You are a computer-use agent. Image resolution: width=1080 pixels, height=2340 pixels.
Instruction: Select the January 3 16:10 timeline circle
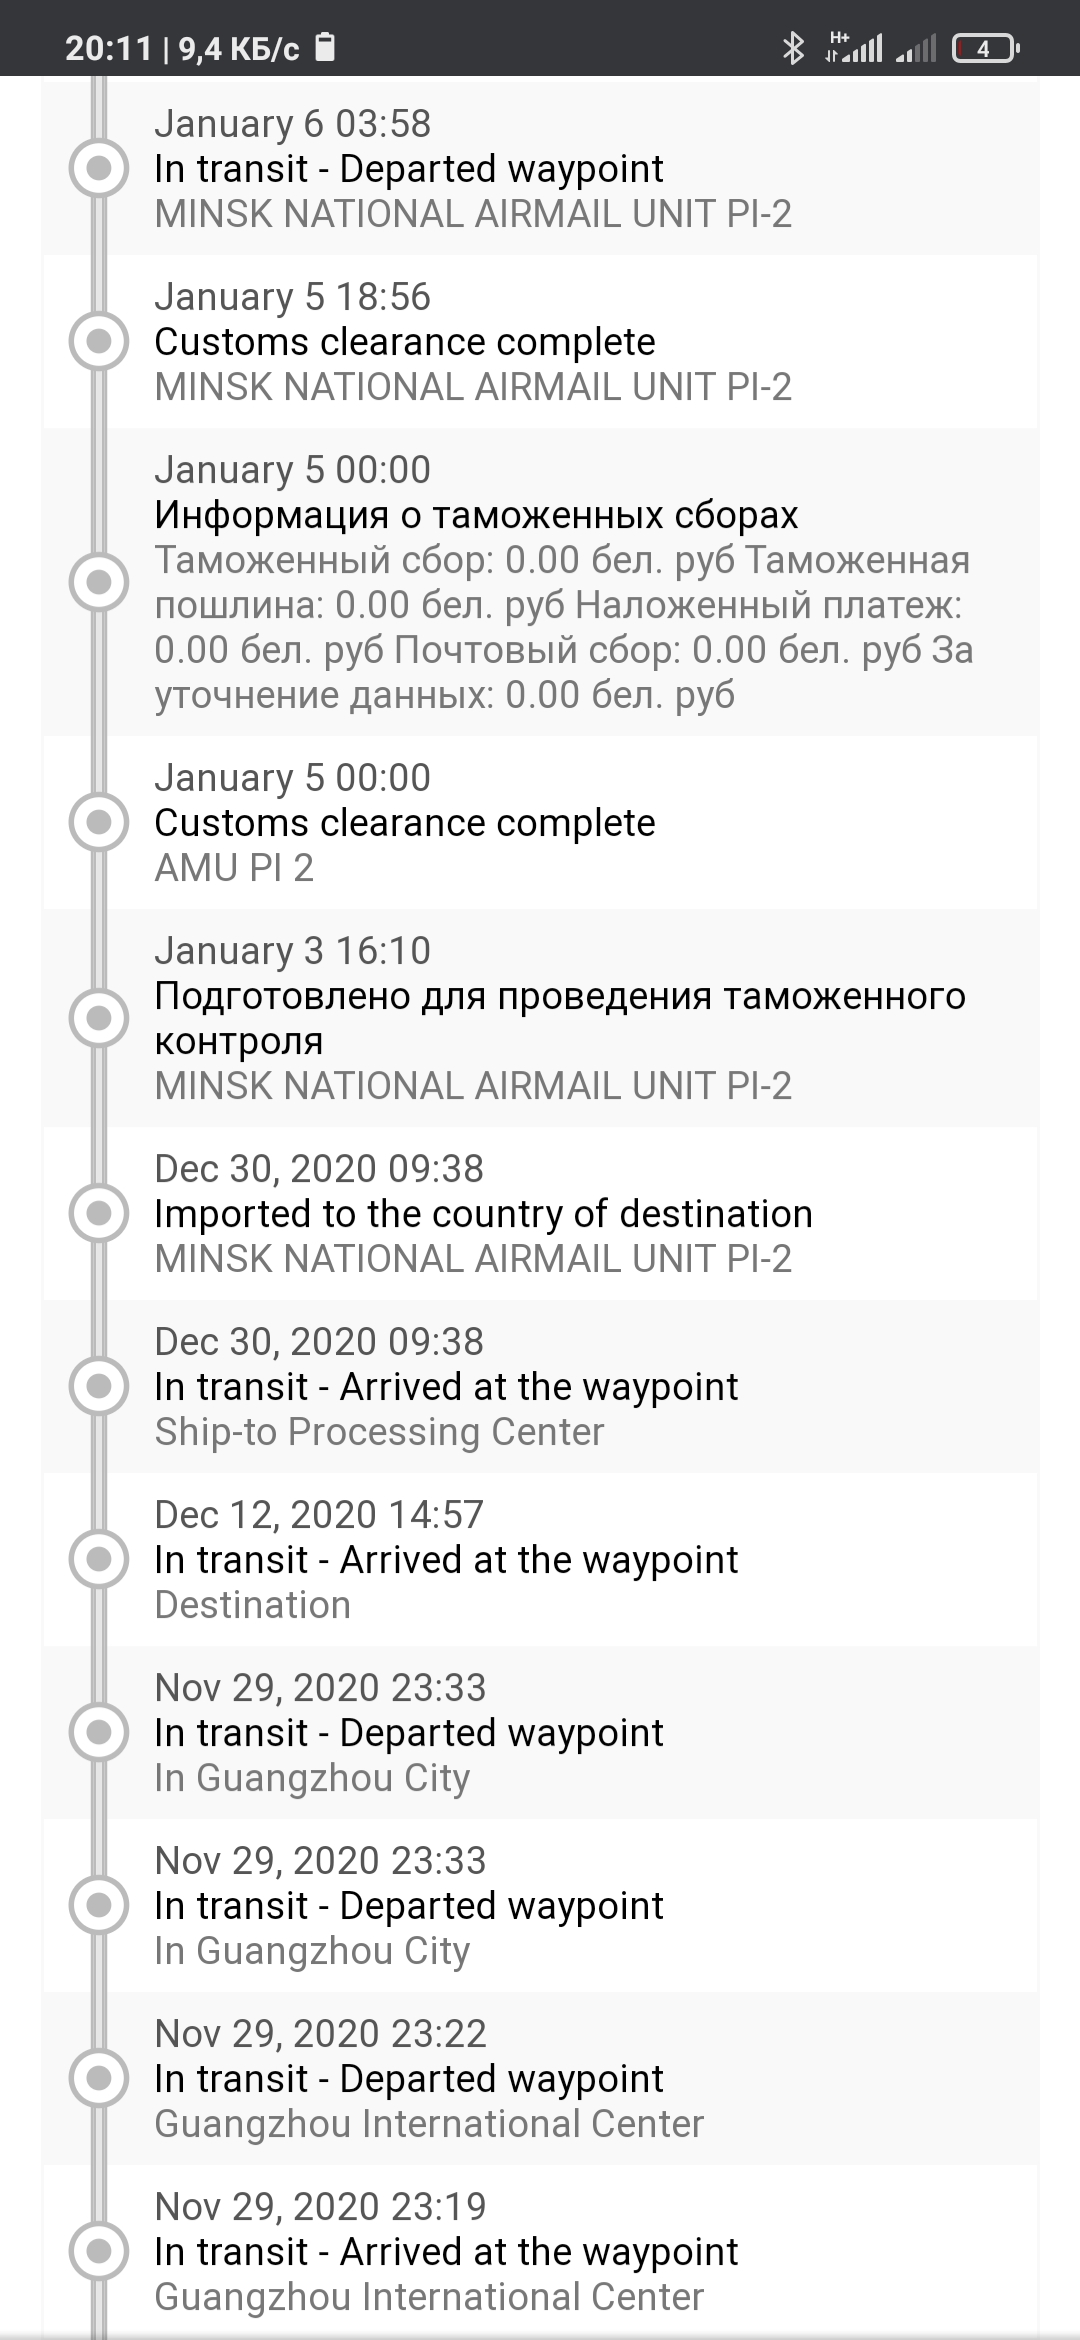click(98, 1018)
